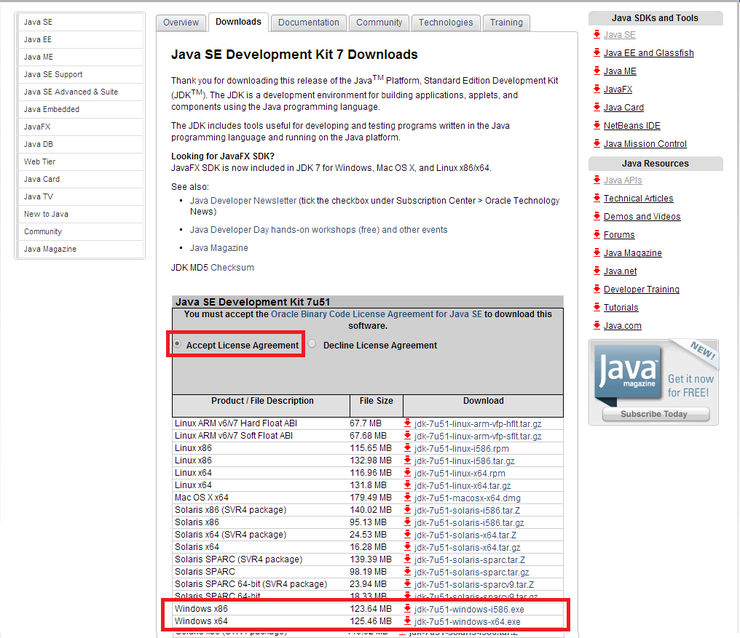The width and height of the screenshot is (740, 638).
Task: Select Accept License Agreement radio button
Action: [177, 344]
